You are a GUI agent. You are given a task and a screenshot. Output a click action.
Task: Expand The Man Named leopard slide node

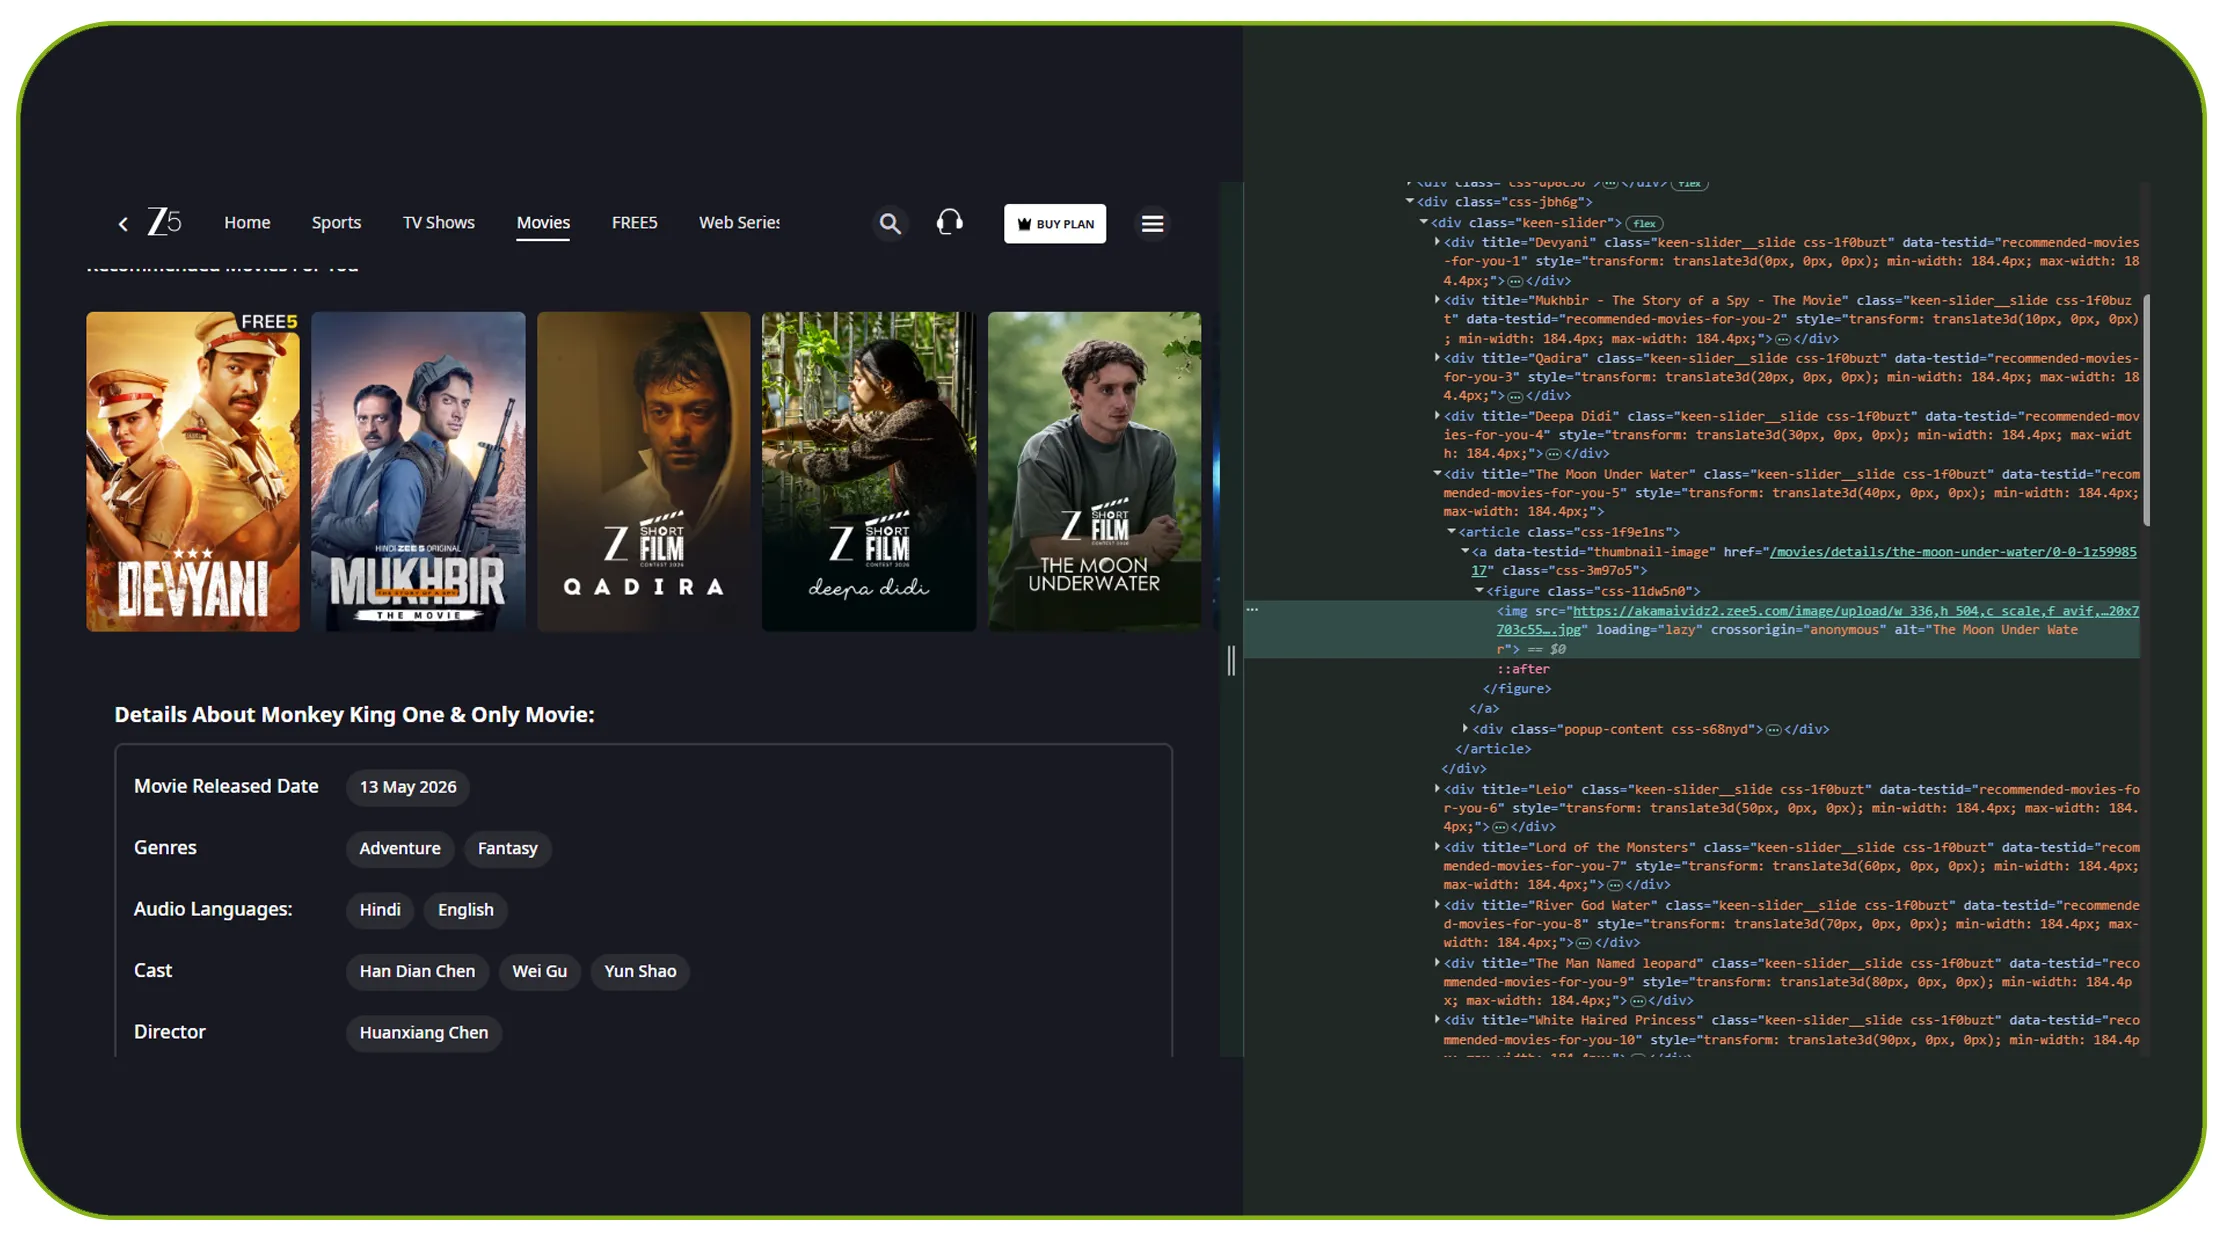point(1437,963)
